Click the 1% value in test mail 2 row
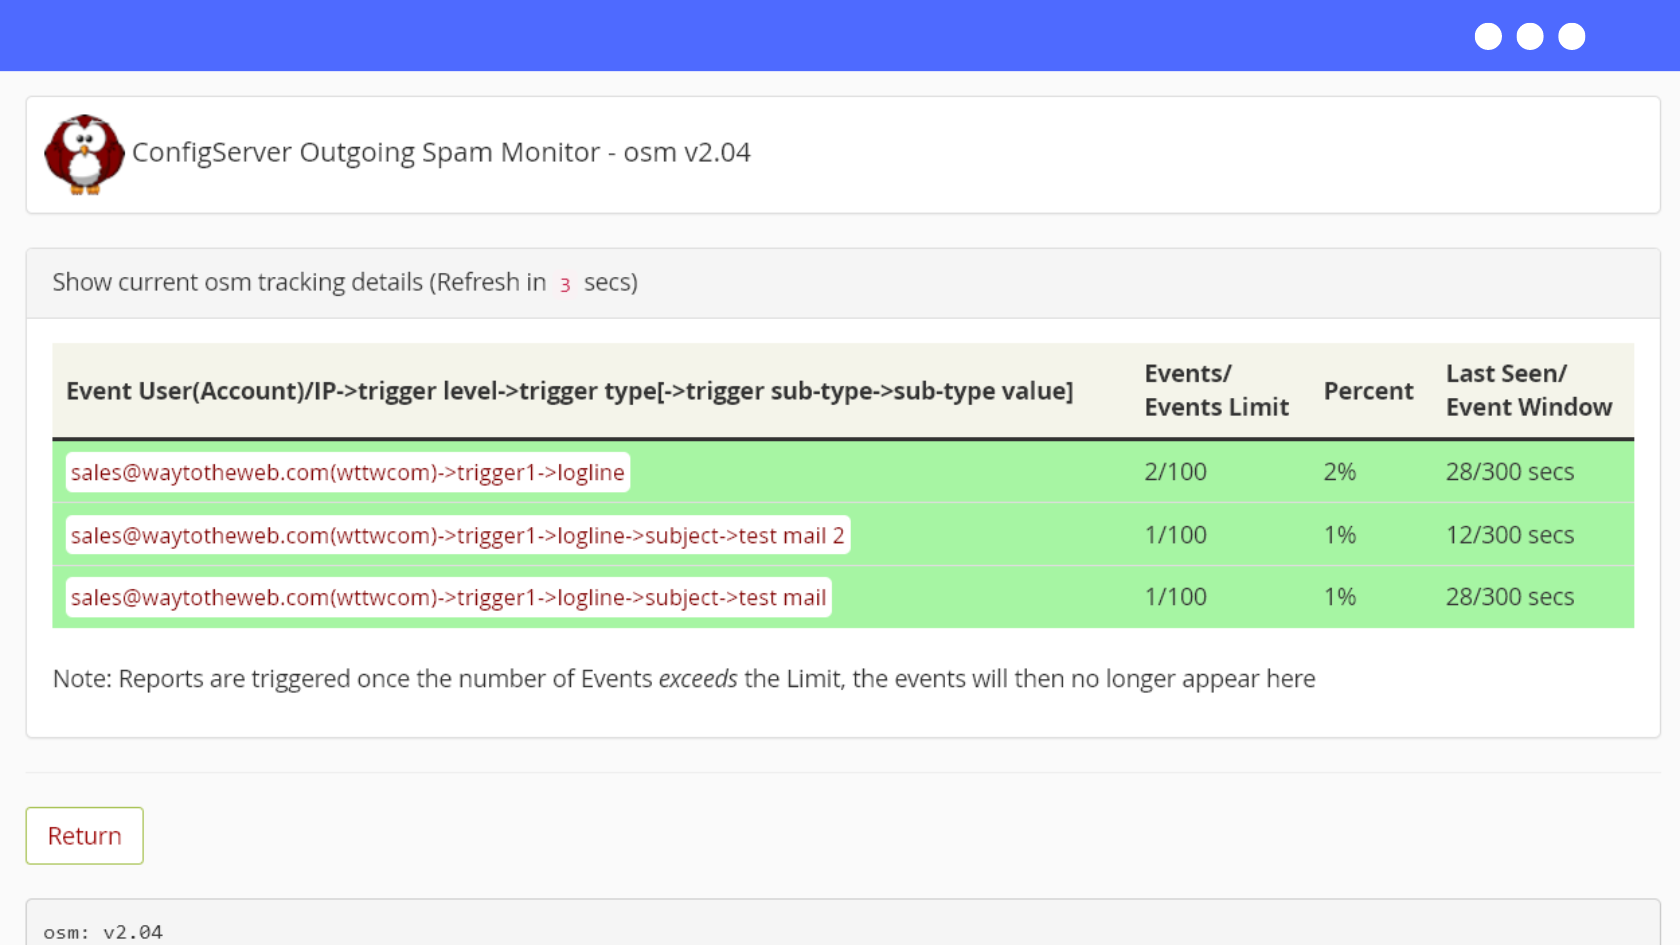Viewport: 1680px width, 945px height. point(1339,535)
